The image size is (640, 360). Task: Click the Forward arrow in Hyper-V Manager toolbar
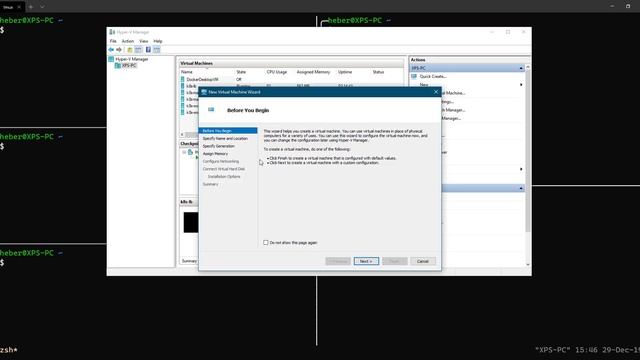point(119,50)
